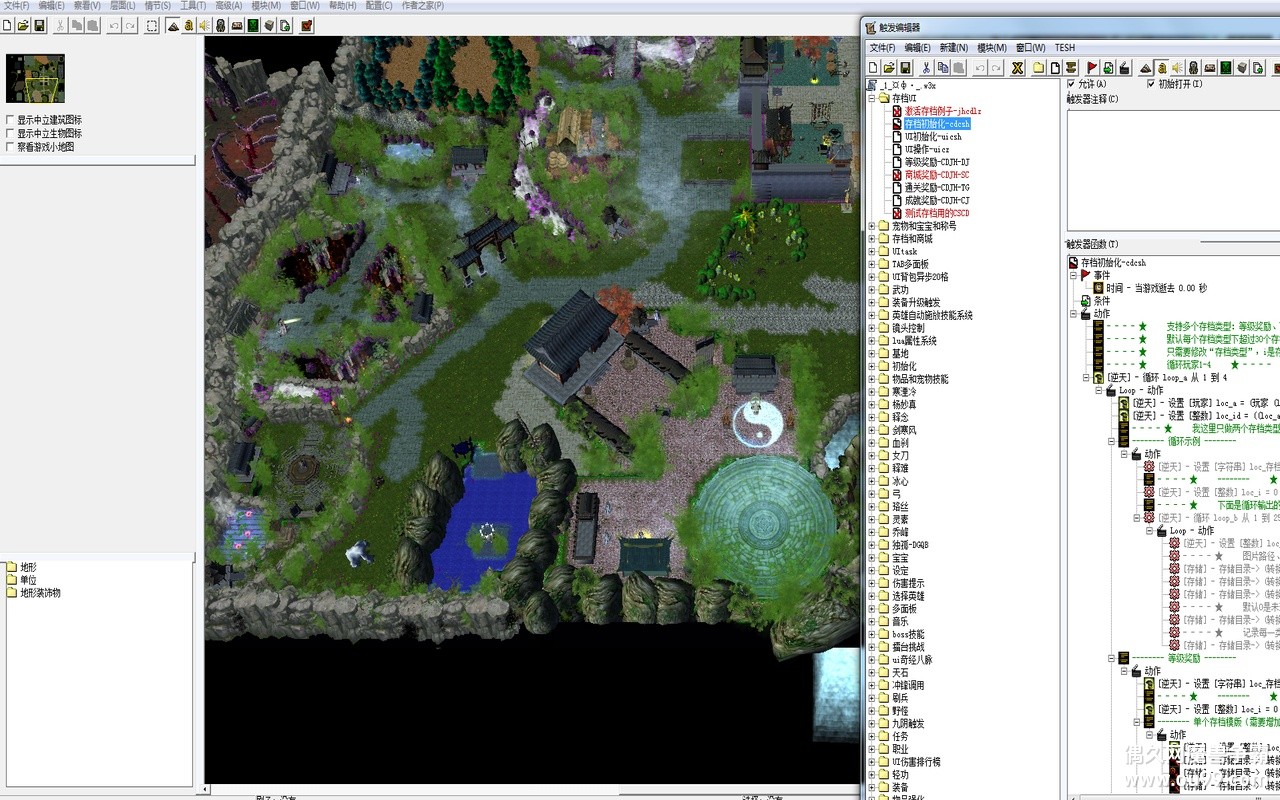Collapse the 事件 node in trigger functions
Image resolution: width=1280 pixels, height=800 pixels.
click(x=1073, y=275)
